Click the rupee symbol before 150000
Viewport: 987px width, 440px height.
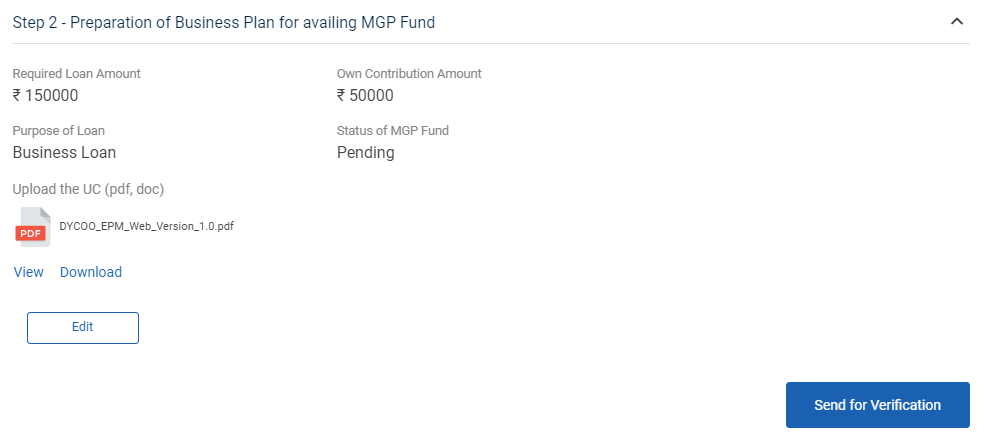17,96
